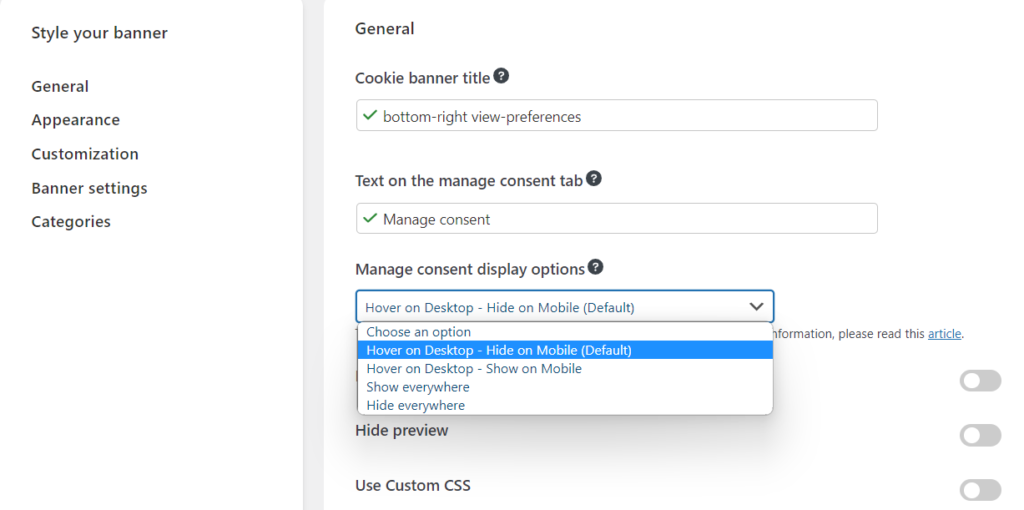Select "Choose an option" placeholder entry
Screen dimensions: 1024x510
[x=418, y=332]
